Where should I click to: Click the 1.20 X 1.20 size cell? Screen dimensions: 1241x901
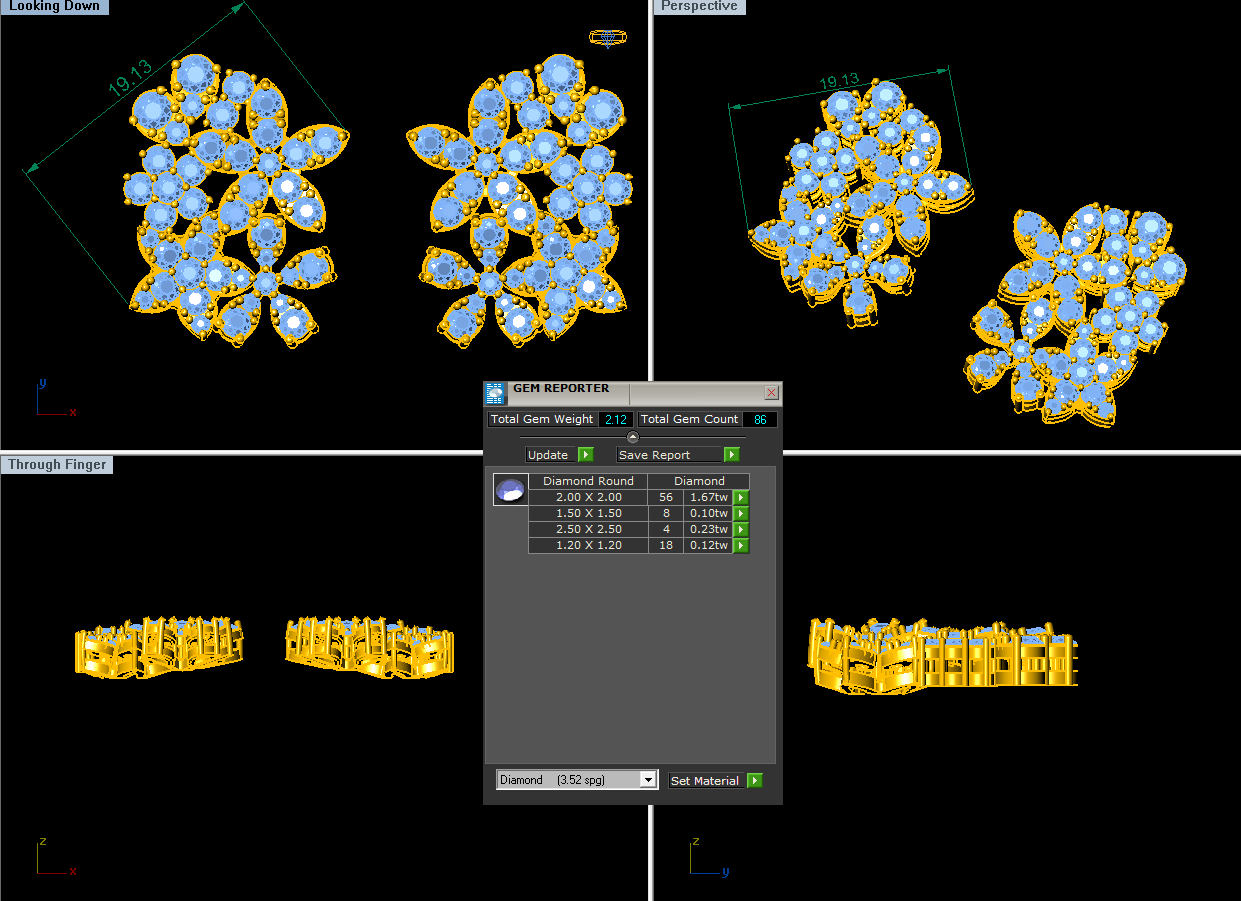(x=588, y=545)
